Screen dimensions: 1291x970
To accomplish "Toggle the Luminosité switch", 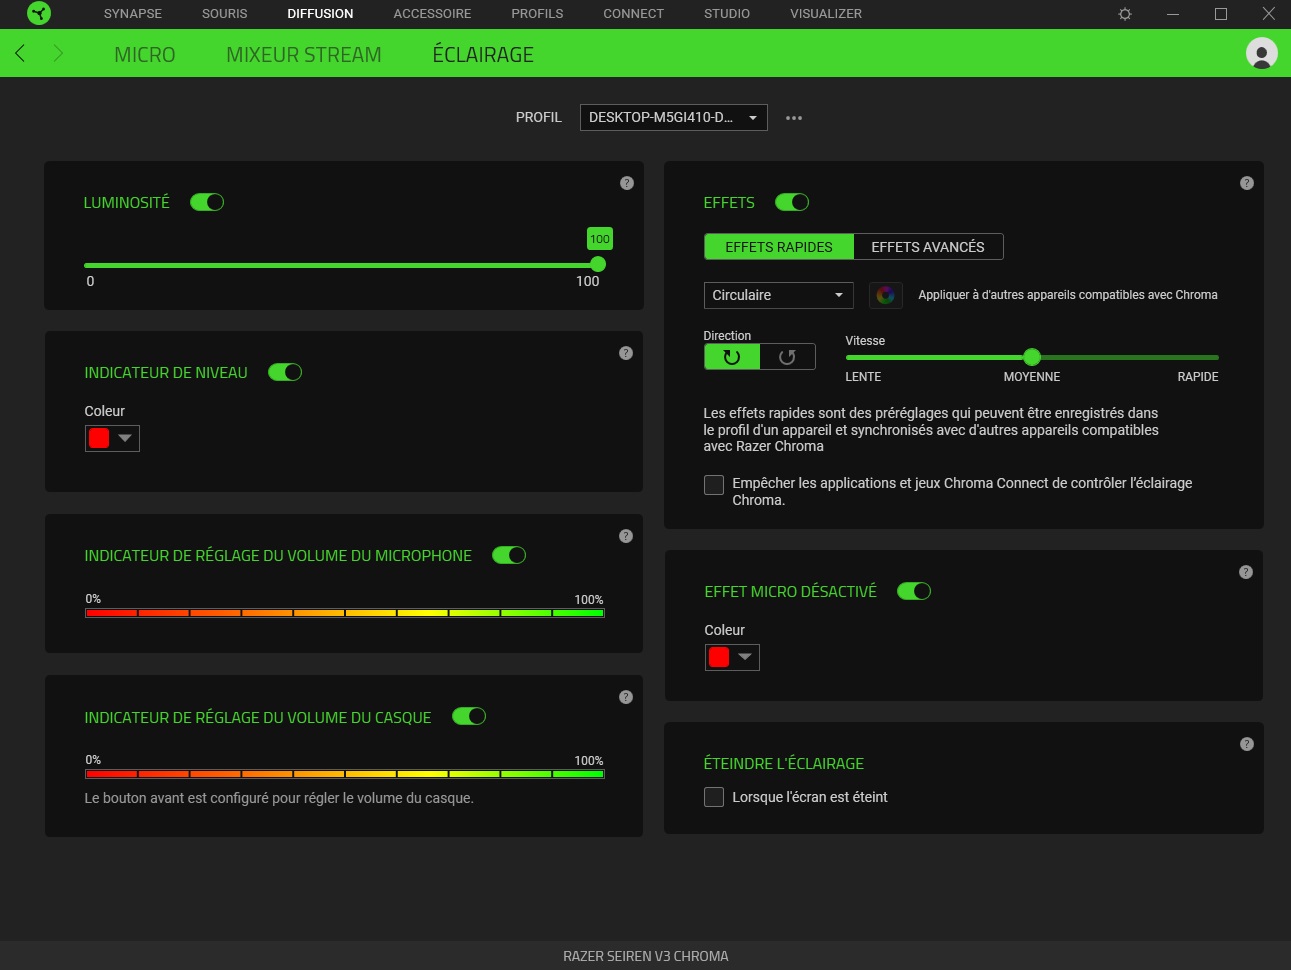I will coord(207,202).
